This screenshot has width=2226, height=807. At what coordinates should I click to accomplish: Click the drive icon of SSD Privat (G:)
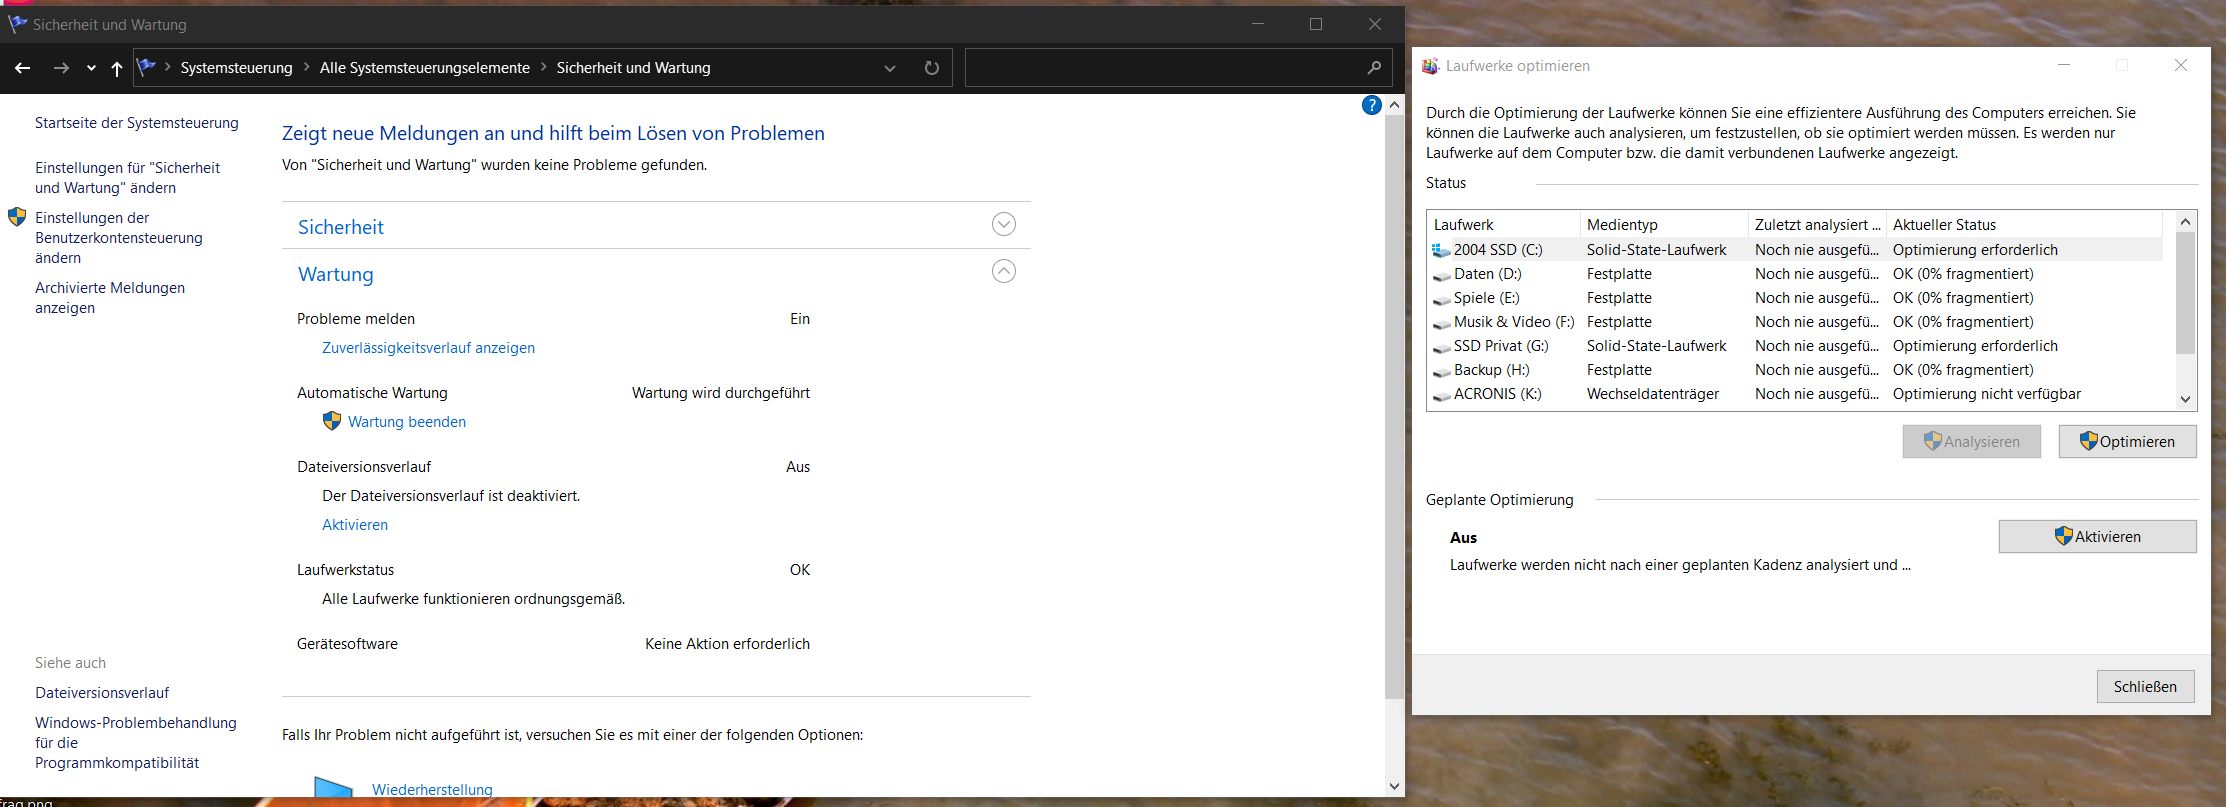[1441, 347]
